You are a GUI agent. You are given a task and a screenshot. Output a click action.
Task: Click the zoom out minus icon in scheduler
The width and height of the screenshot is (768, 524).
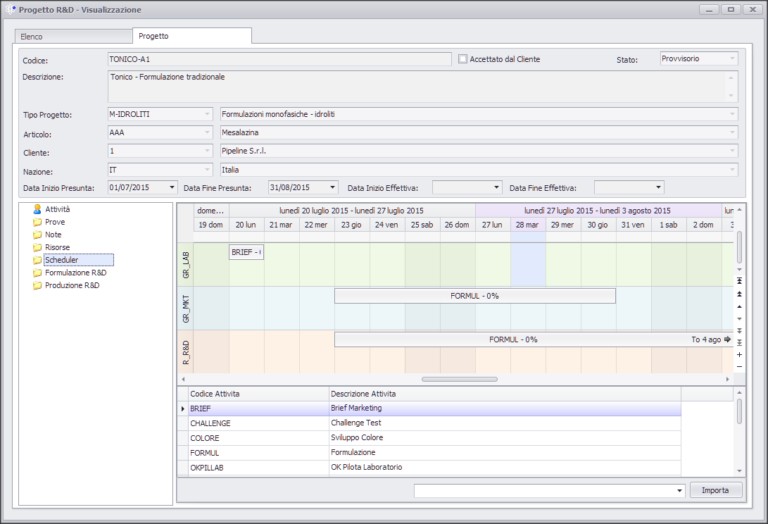[x=739, y=366]
